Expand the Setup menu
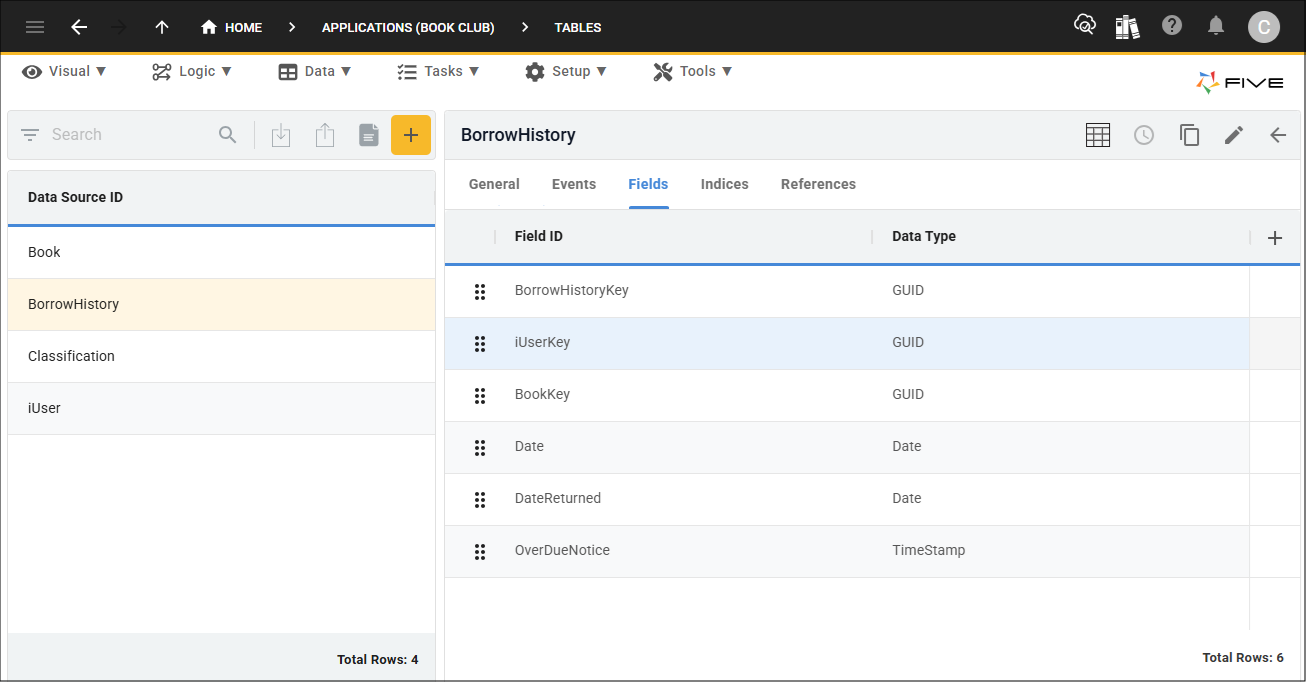The height and width of the screenshot is (682, 1306). (x=566, y=71)
